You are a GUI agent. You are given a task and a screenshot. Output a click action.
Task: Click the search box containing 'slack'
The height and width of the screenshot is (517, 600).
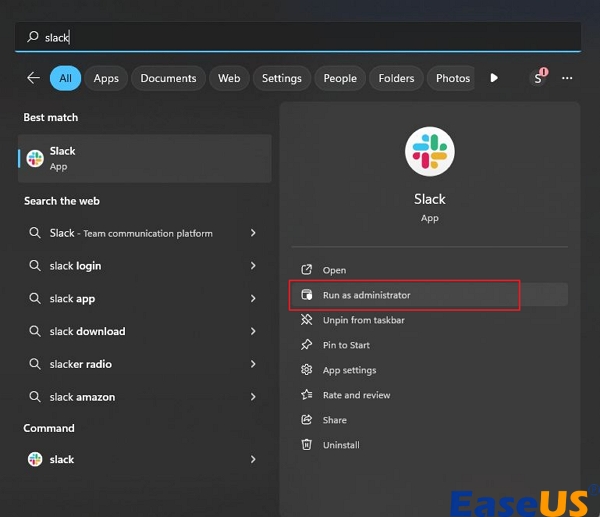(298, 37)
